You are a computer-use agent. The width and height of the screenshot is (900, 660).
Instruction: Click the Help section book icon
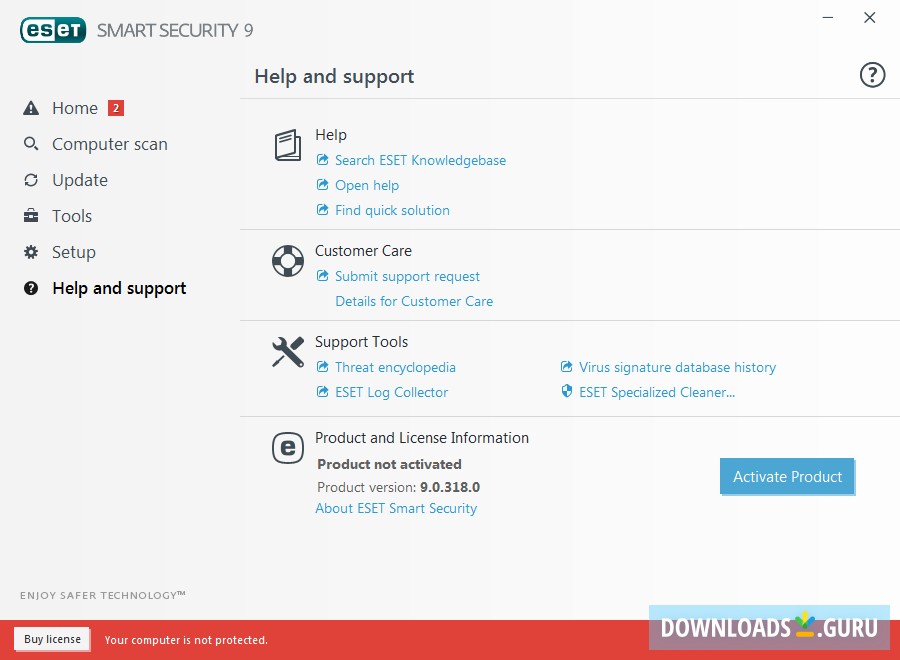click(288, 145)
